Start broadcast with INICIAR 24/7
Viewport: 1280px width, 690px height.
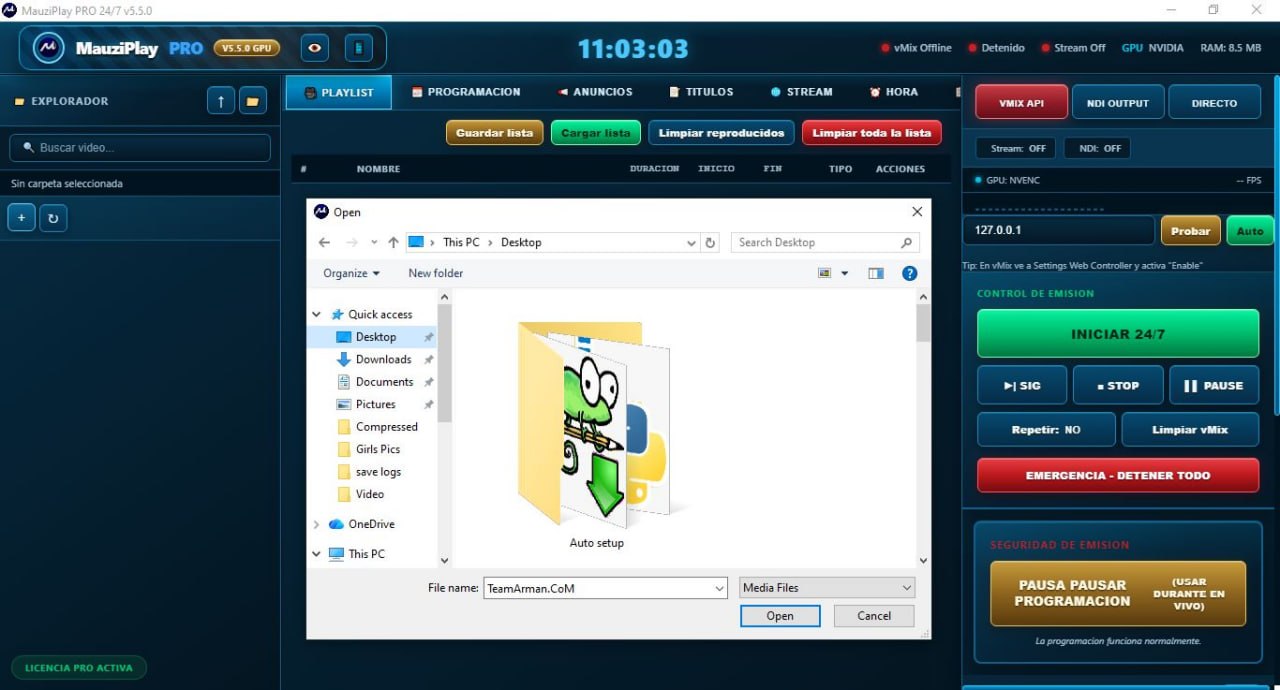tap(1118, 334)
